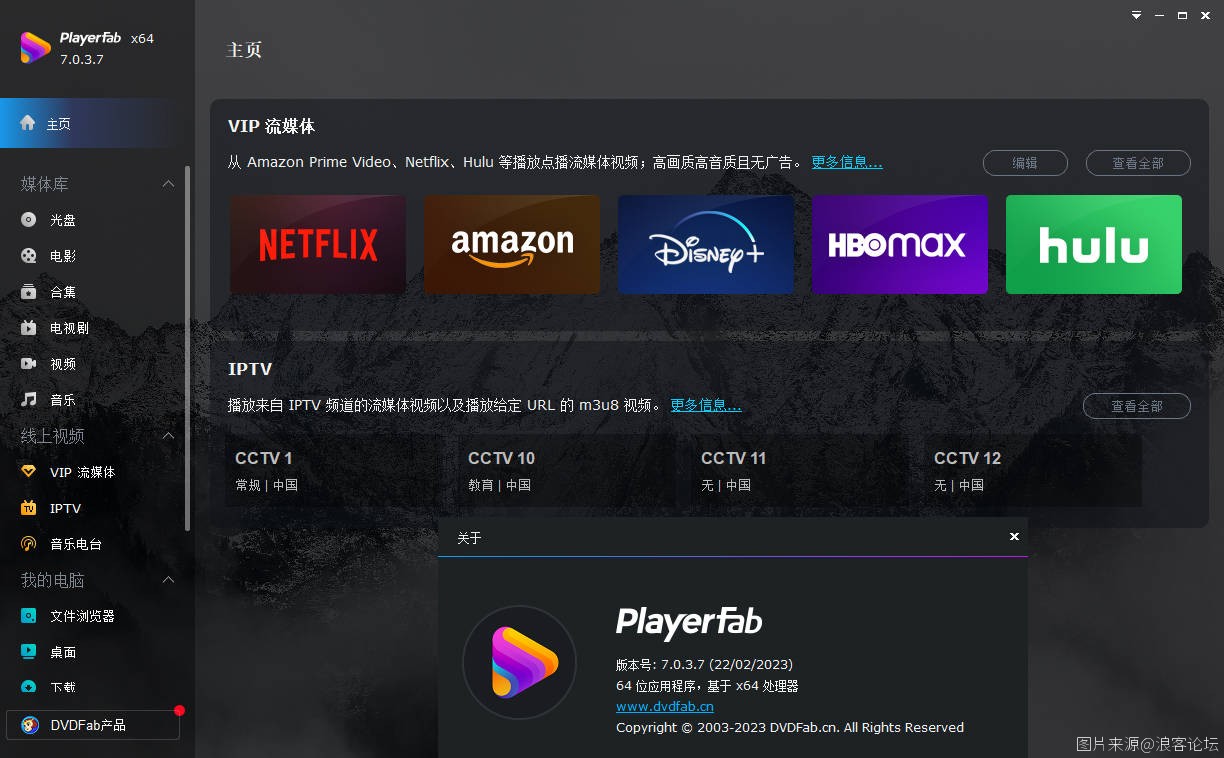Collapse the 线上视频 section

[x=168, y=436]
